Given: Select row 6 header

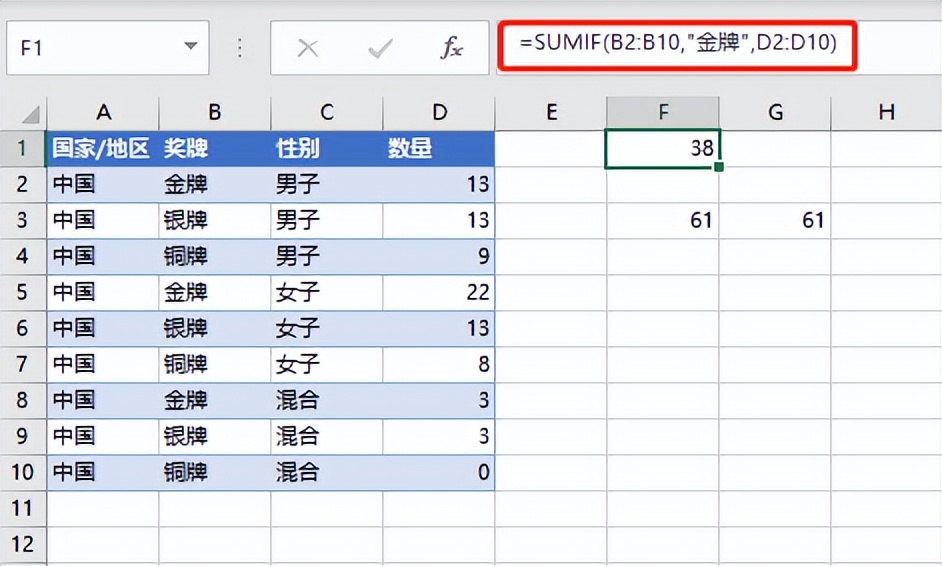Looking at the screenshot, I should (x=23, y=329).
